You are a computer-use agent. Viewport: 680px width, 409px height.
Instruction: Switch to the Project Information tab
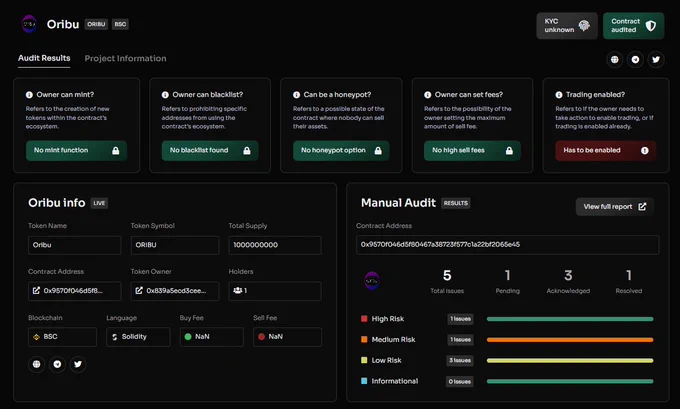point(125,59)
